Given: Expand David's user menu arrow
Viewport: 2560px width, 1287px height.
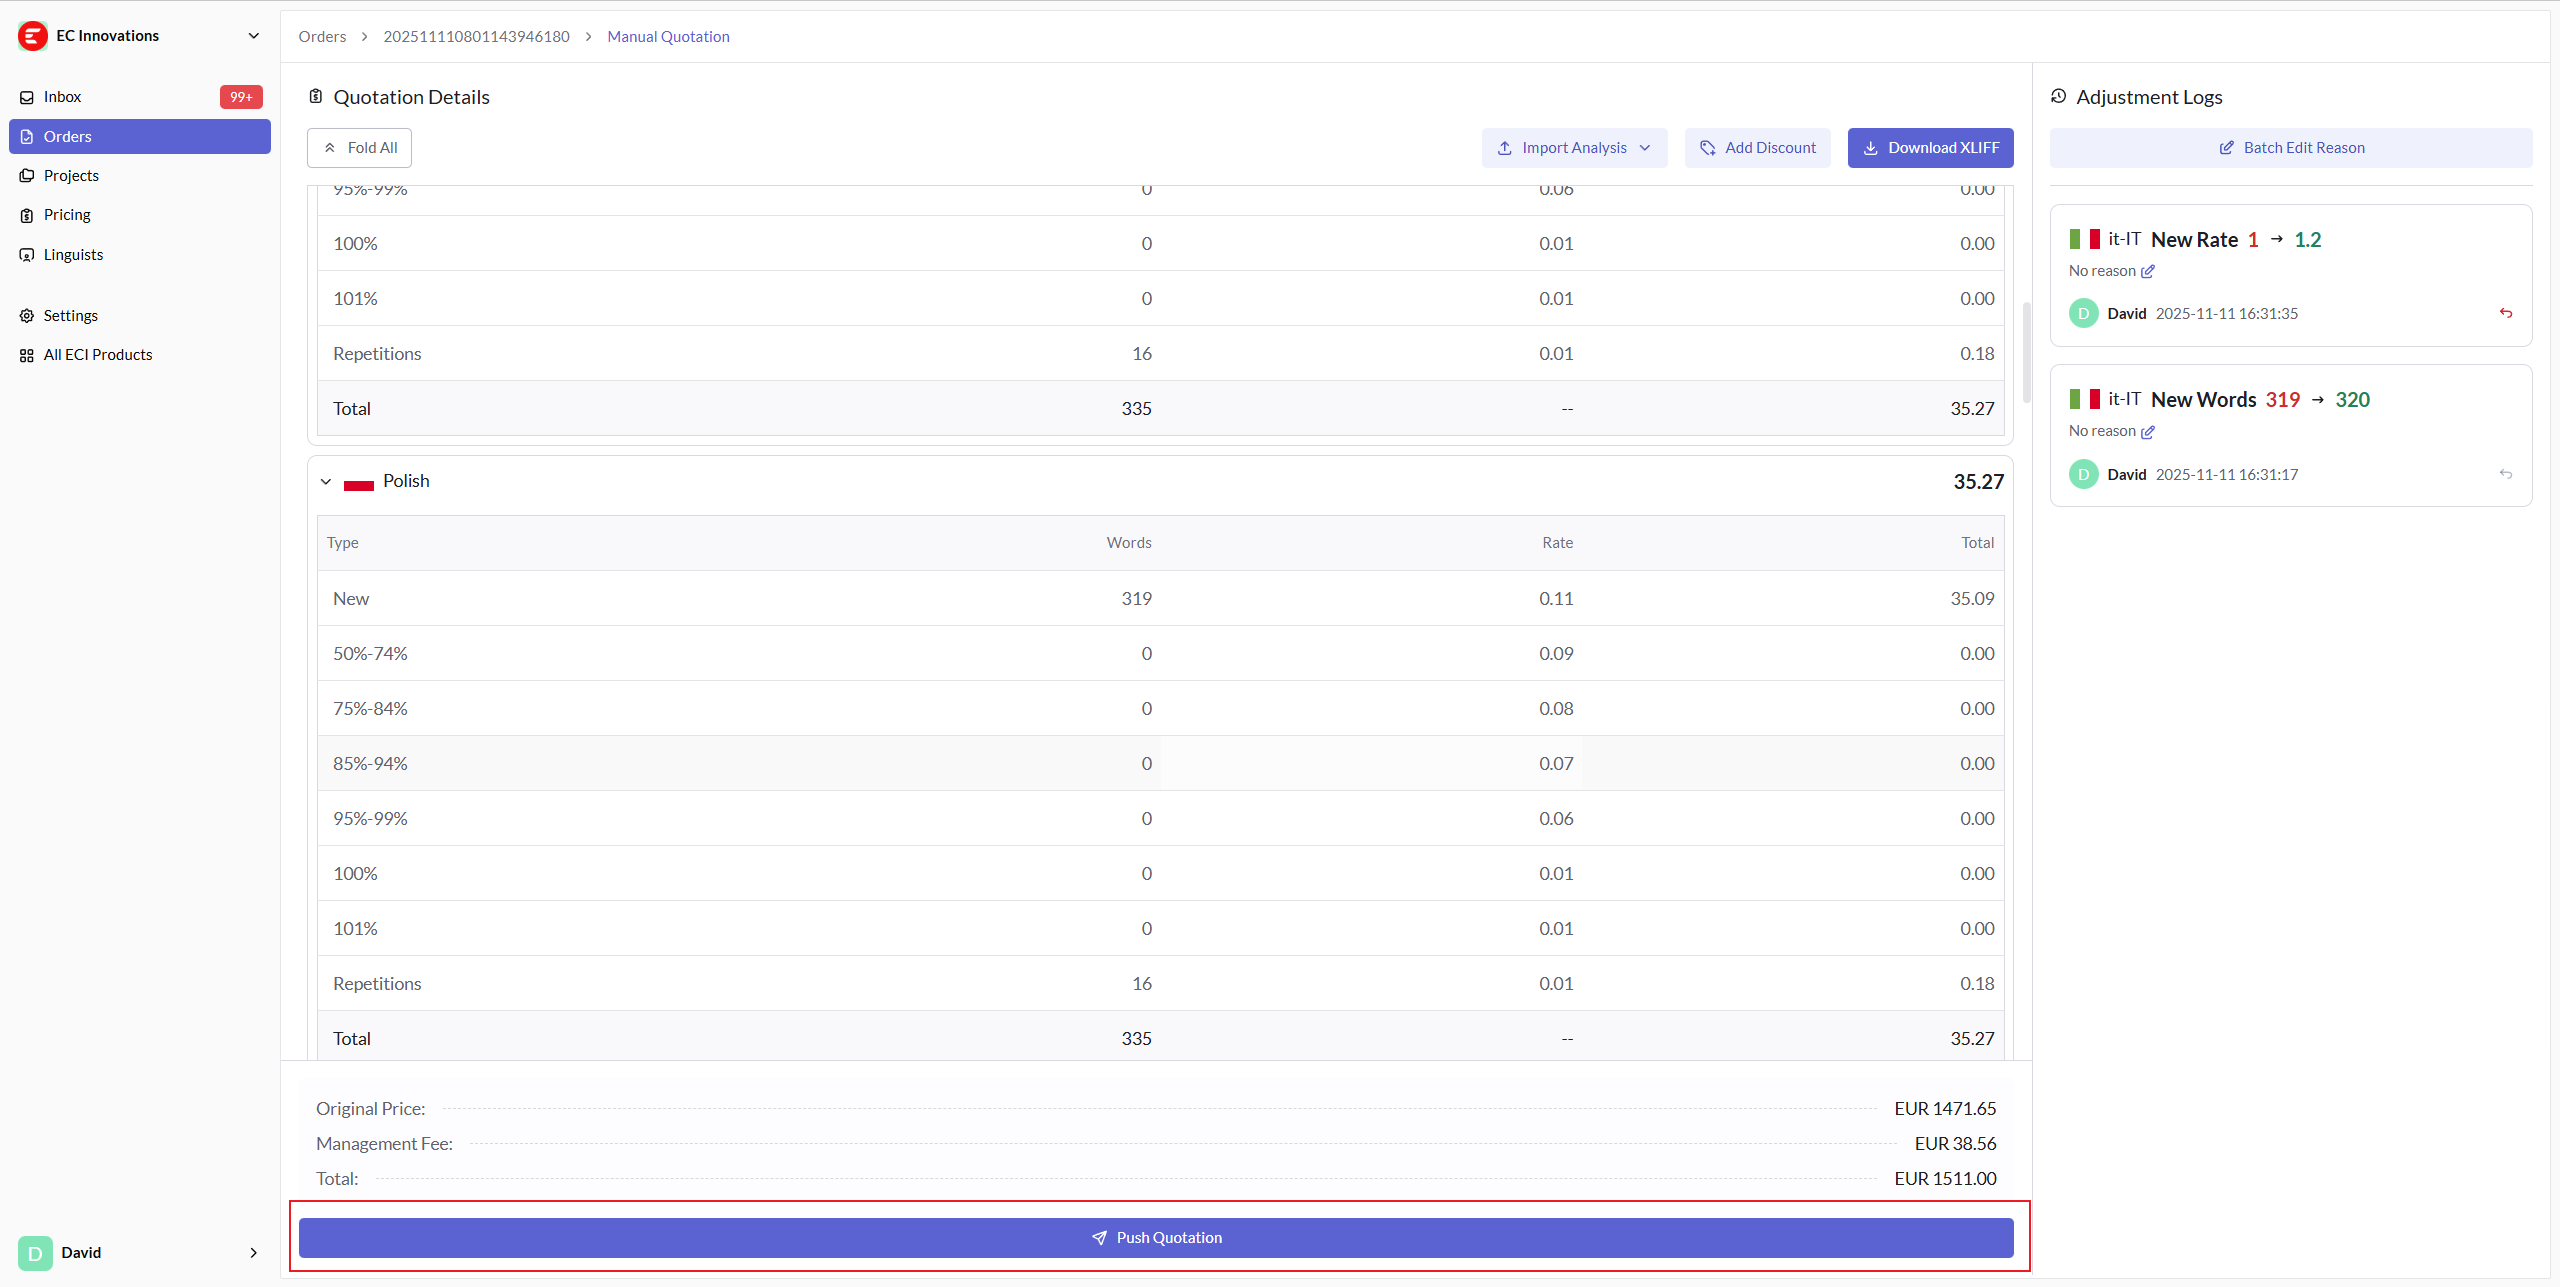Looking at the screenshot, I should tap(253, 1253).
